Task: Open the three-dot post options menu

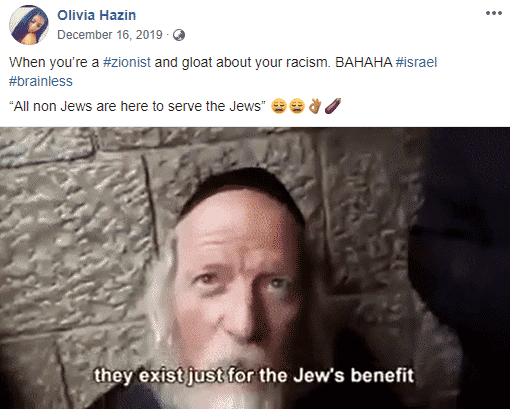Action: (494, 13)
